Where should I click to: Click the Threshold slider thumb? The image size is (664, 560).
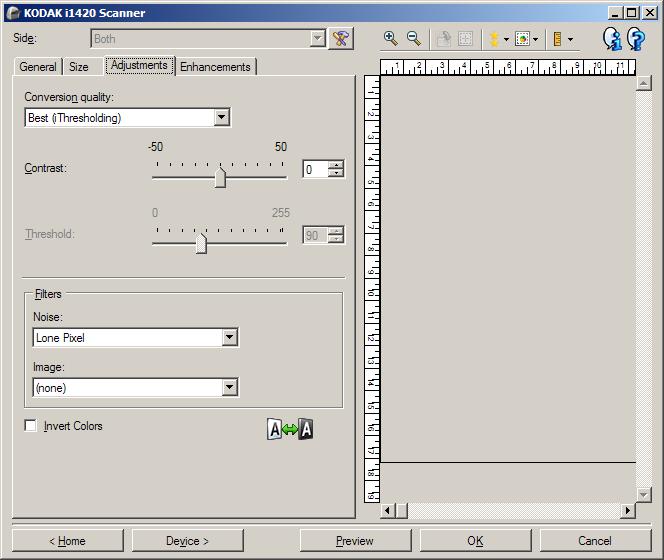click(x=201, y=244)
